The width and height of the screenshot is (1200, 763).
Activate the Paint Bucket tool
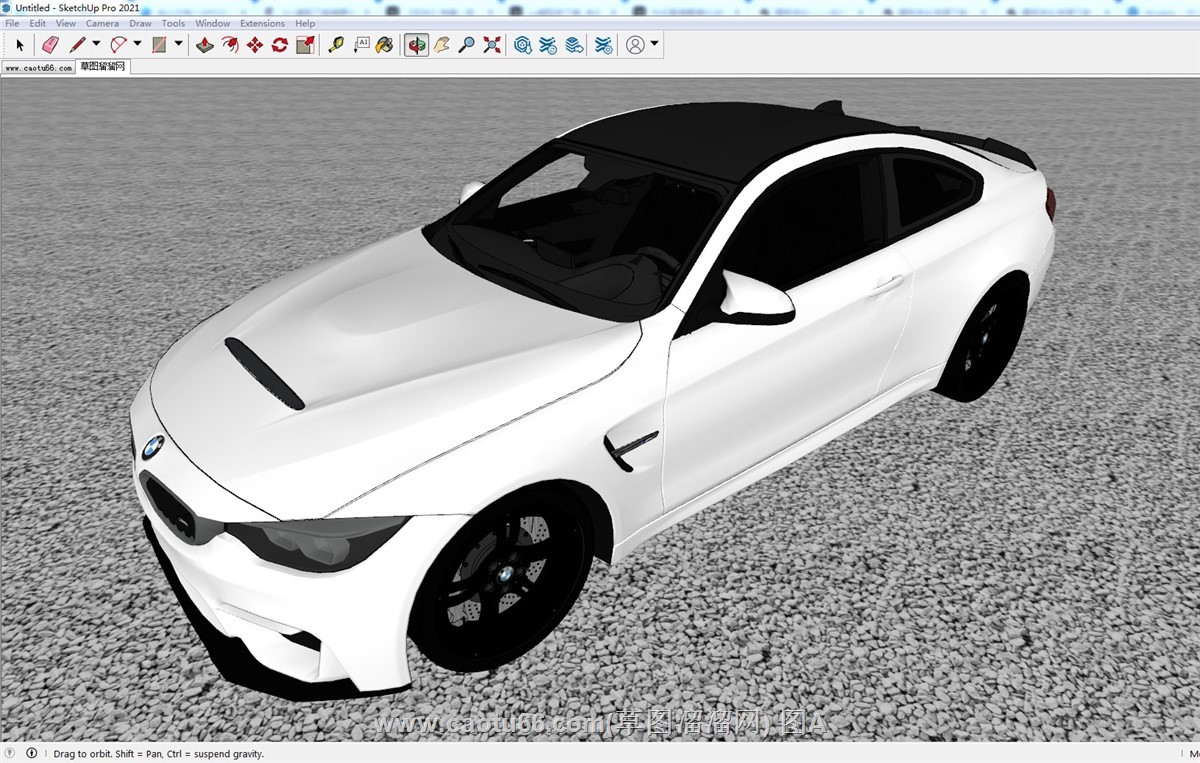click(x=385, y=45)
